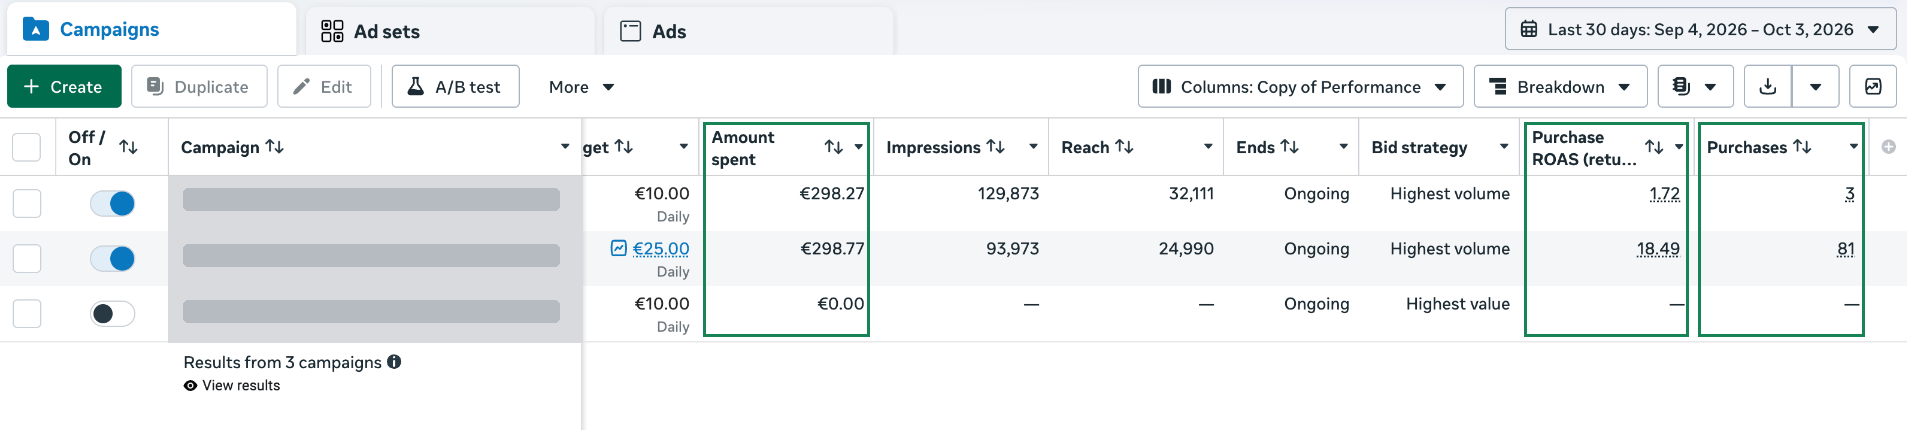Click the green Create button
The width and height of the screenshot is (1907, 430).
point(64,87)
